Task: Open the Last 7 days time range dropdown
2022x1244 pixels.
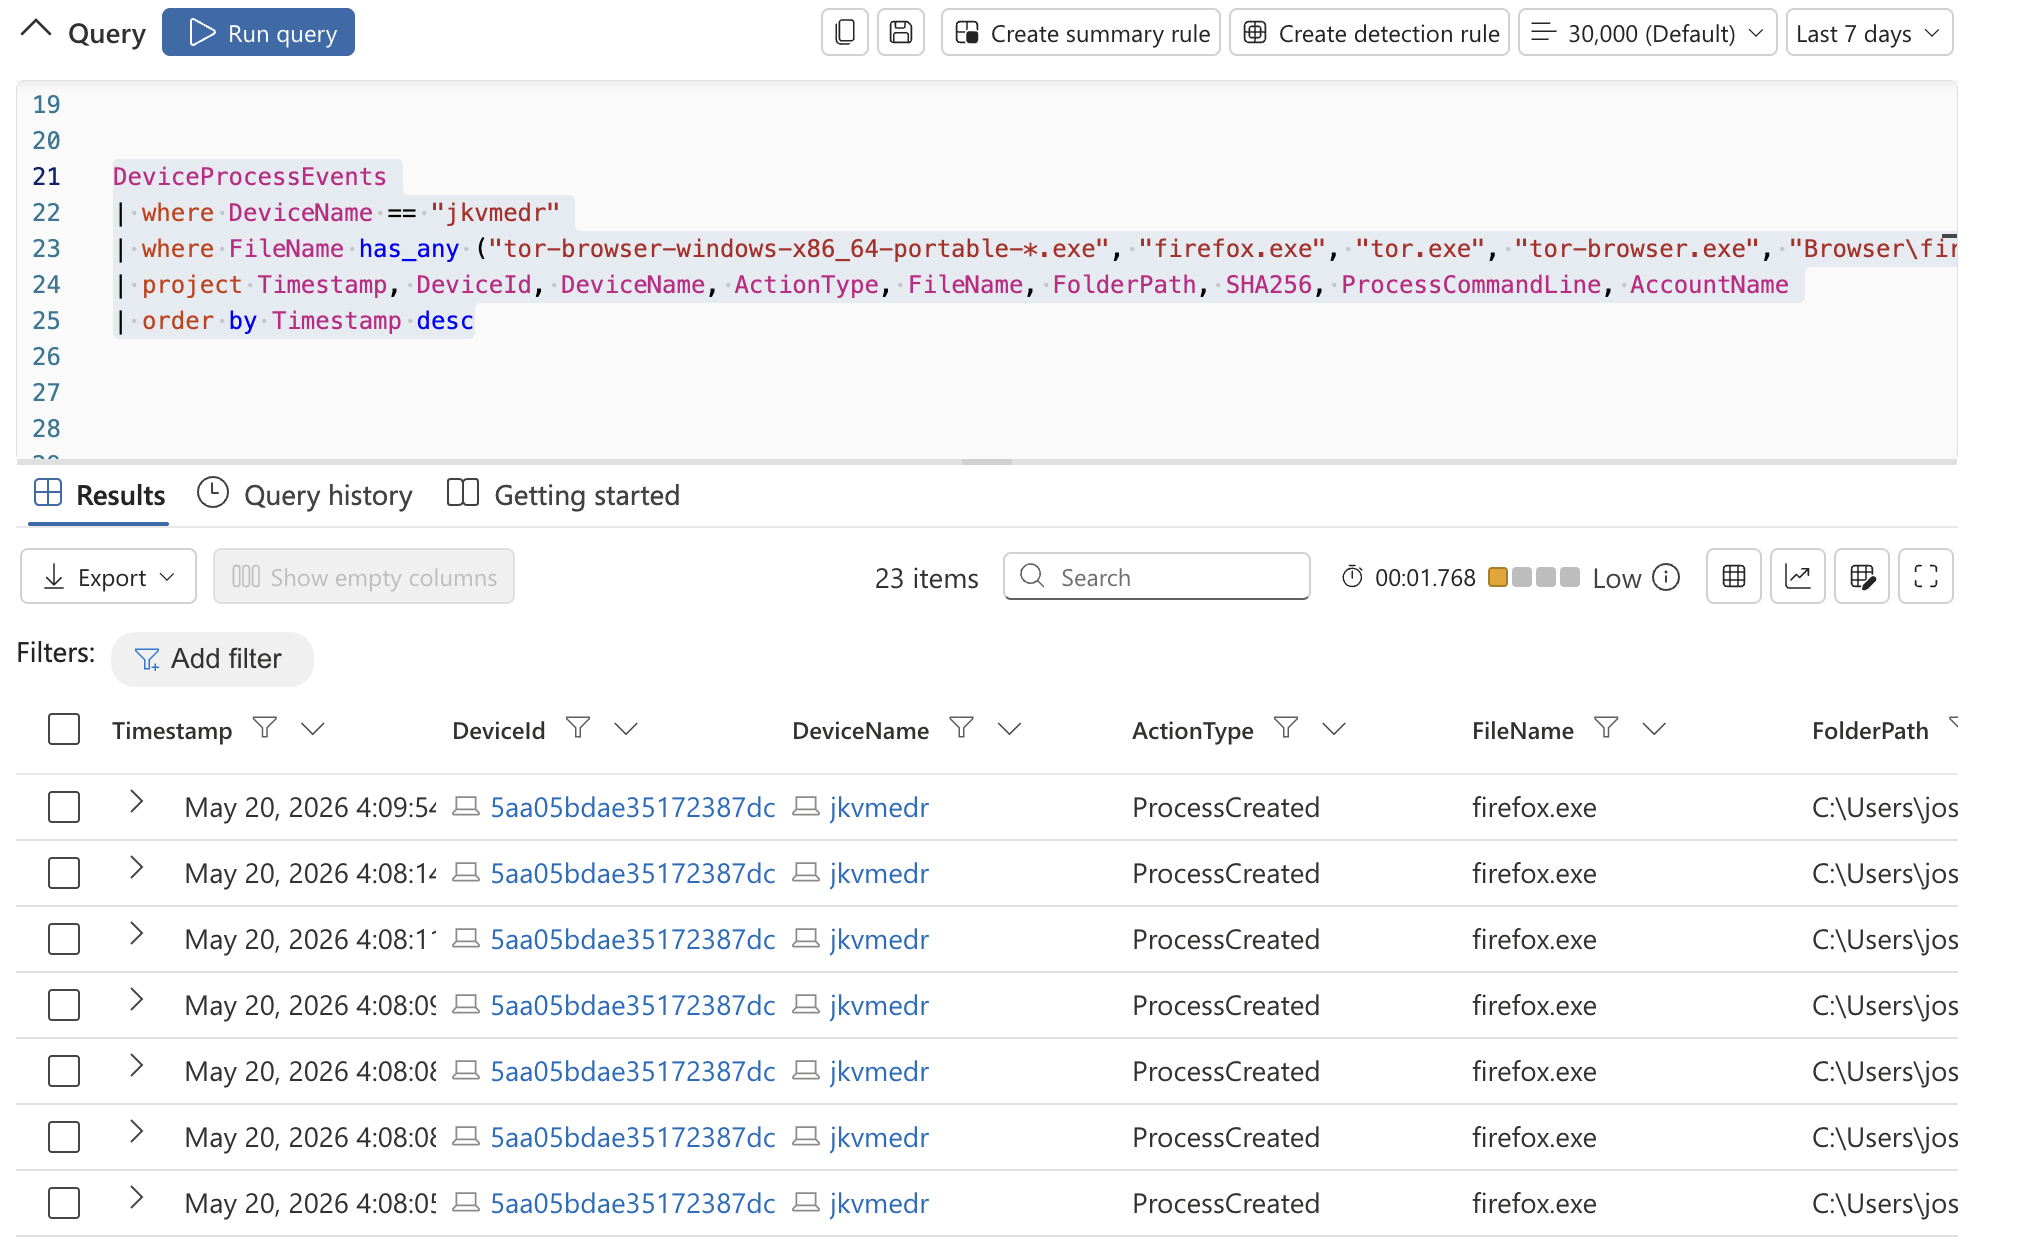Action: pyautogui.click(x=1869, y=32)
